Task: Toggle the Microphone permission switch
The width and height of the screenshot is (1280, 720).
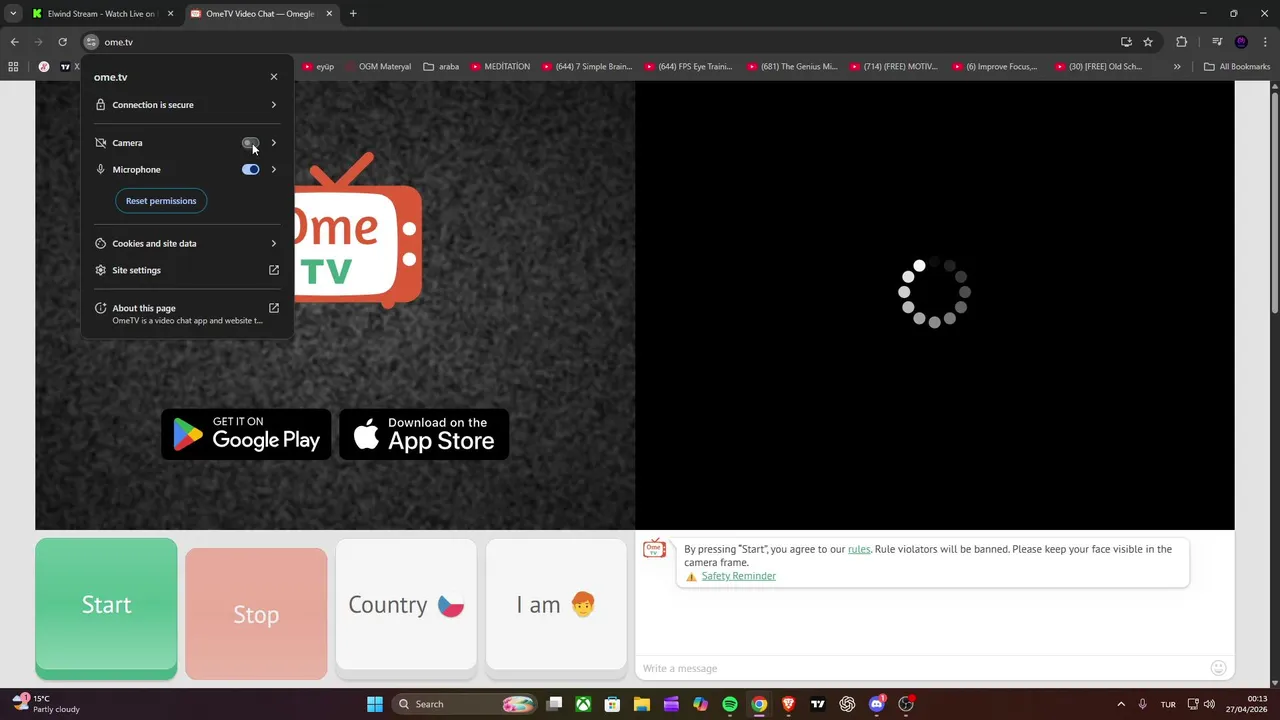Action: [x=250, y=170]
